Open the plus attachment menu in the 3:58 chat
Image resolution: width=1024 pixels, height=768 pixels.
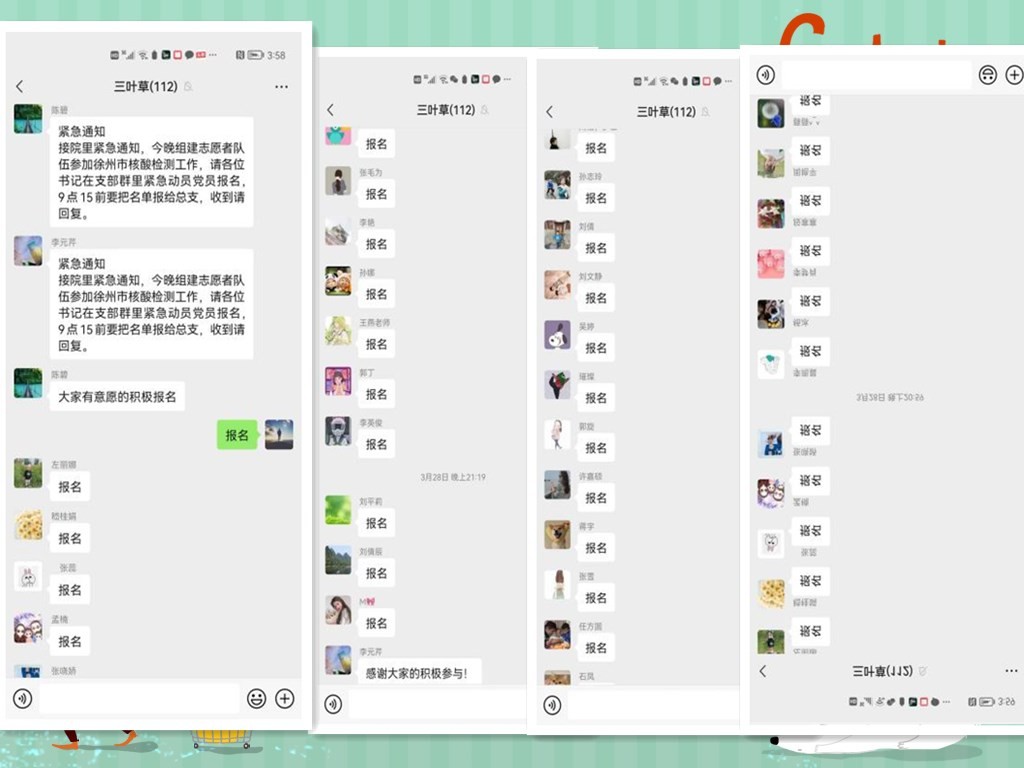pos(285,699)
